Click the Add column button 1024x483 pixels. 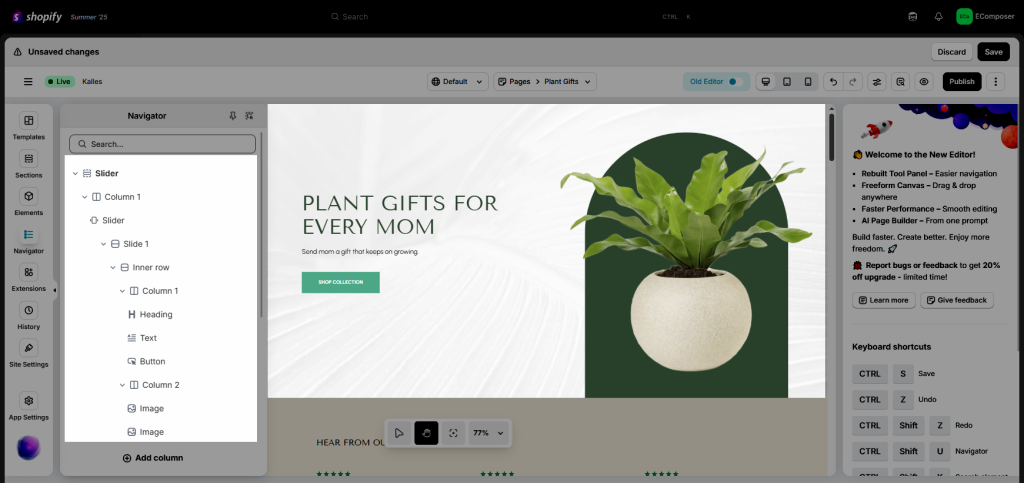point(153,458)
